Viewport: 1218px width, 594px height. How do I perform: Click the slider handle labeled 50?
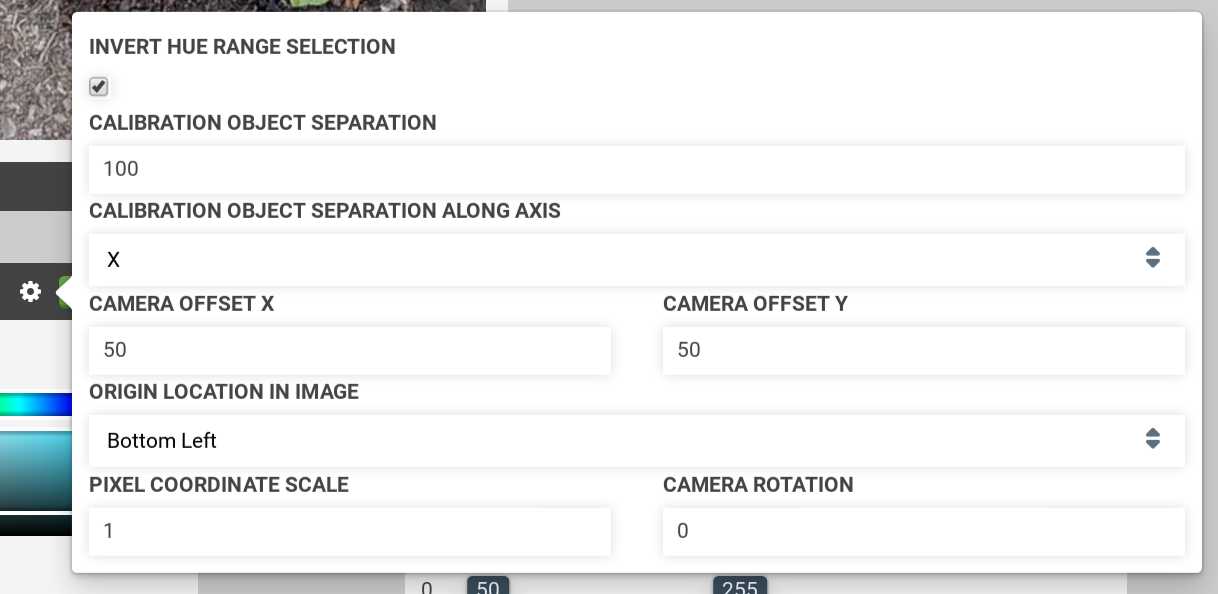point(487,585)
